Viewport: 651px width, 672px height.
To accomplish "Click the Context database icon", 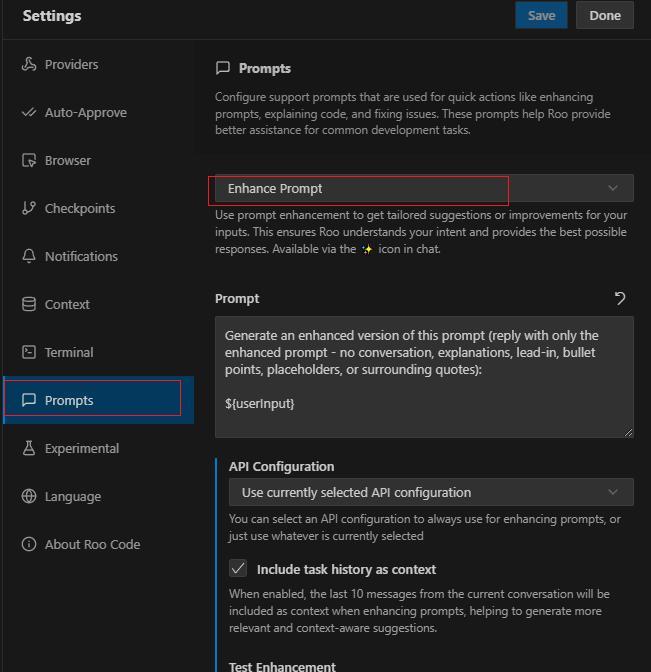I will 29,304.
